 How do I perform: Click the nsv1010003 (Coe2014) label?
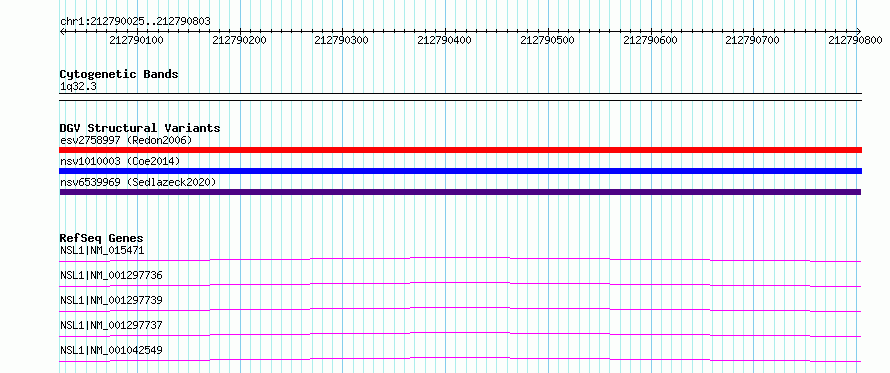point(120,161)
